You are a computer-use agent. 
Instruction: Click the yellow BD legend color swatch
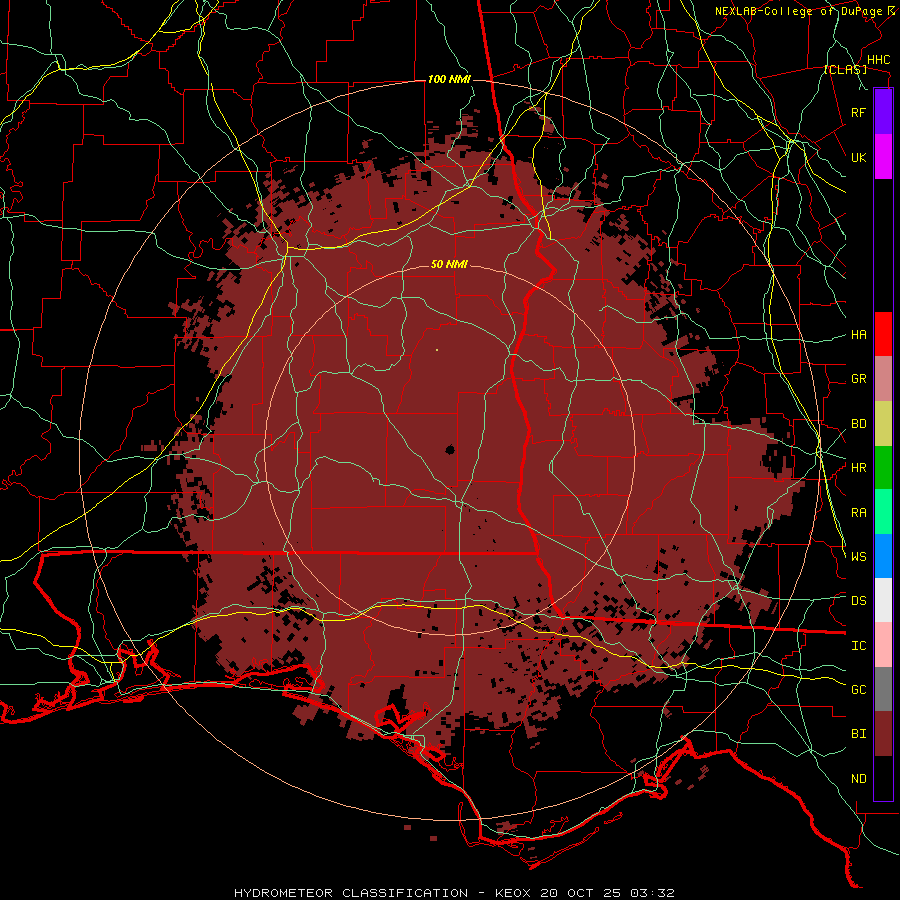[x=883, y=423]
